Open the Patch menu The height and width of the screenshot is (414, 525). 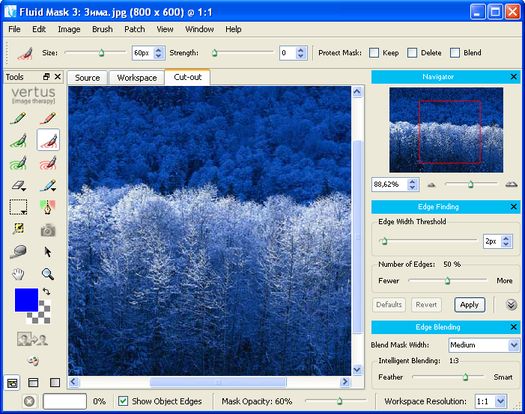135,29
